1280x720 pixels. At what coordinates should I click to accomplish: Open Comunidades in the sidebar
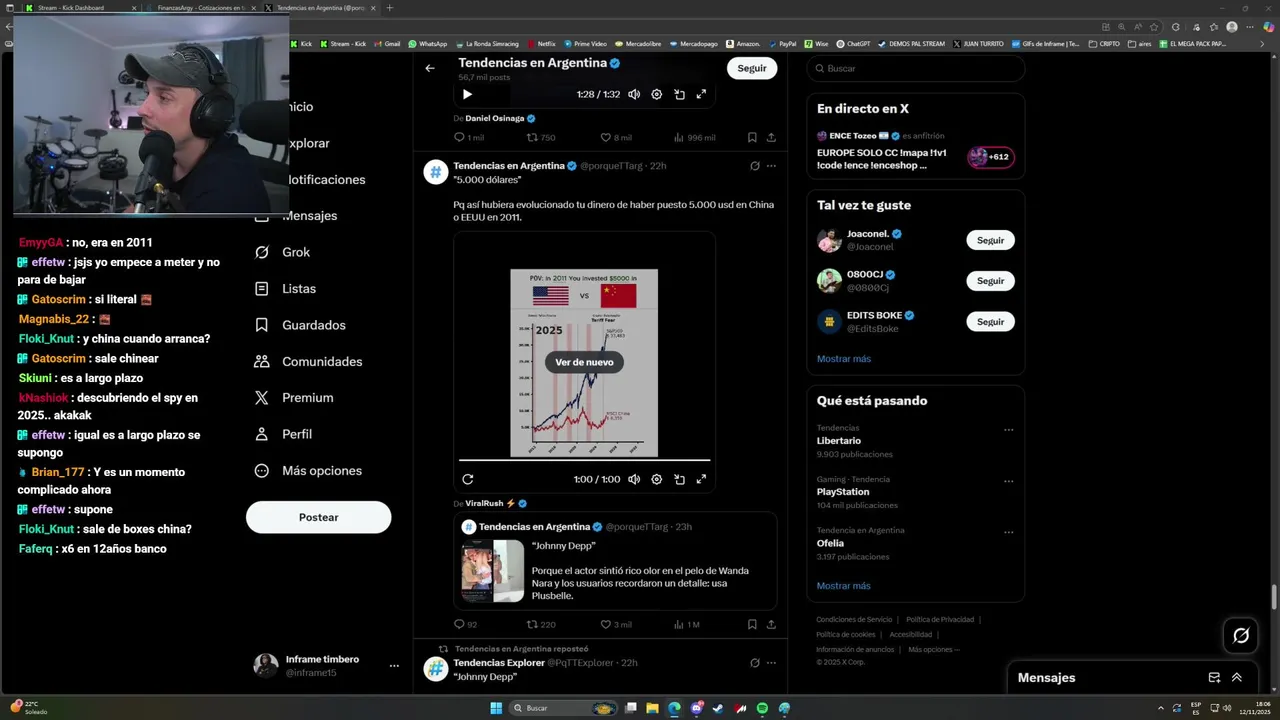308,361
